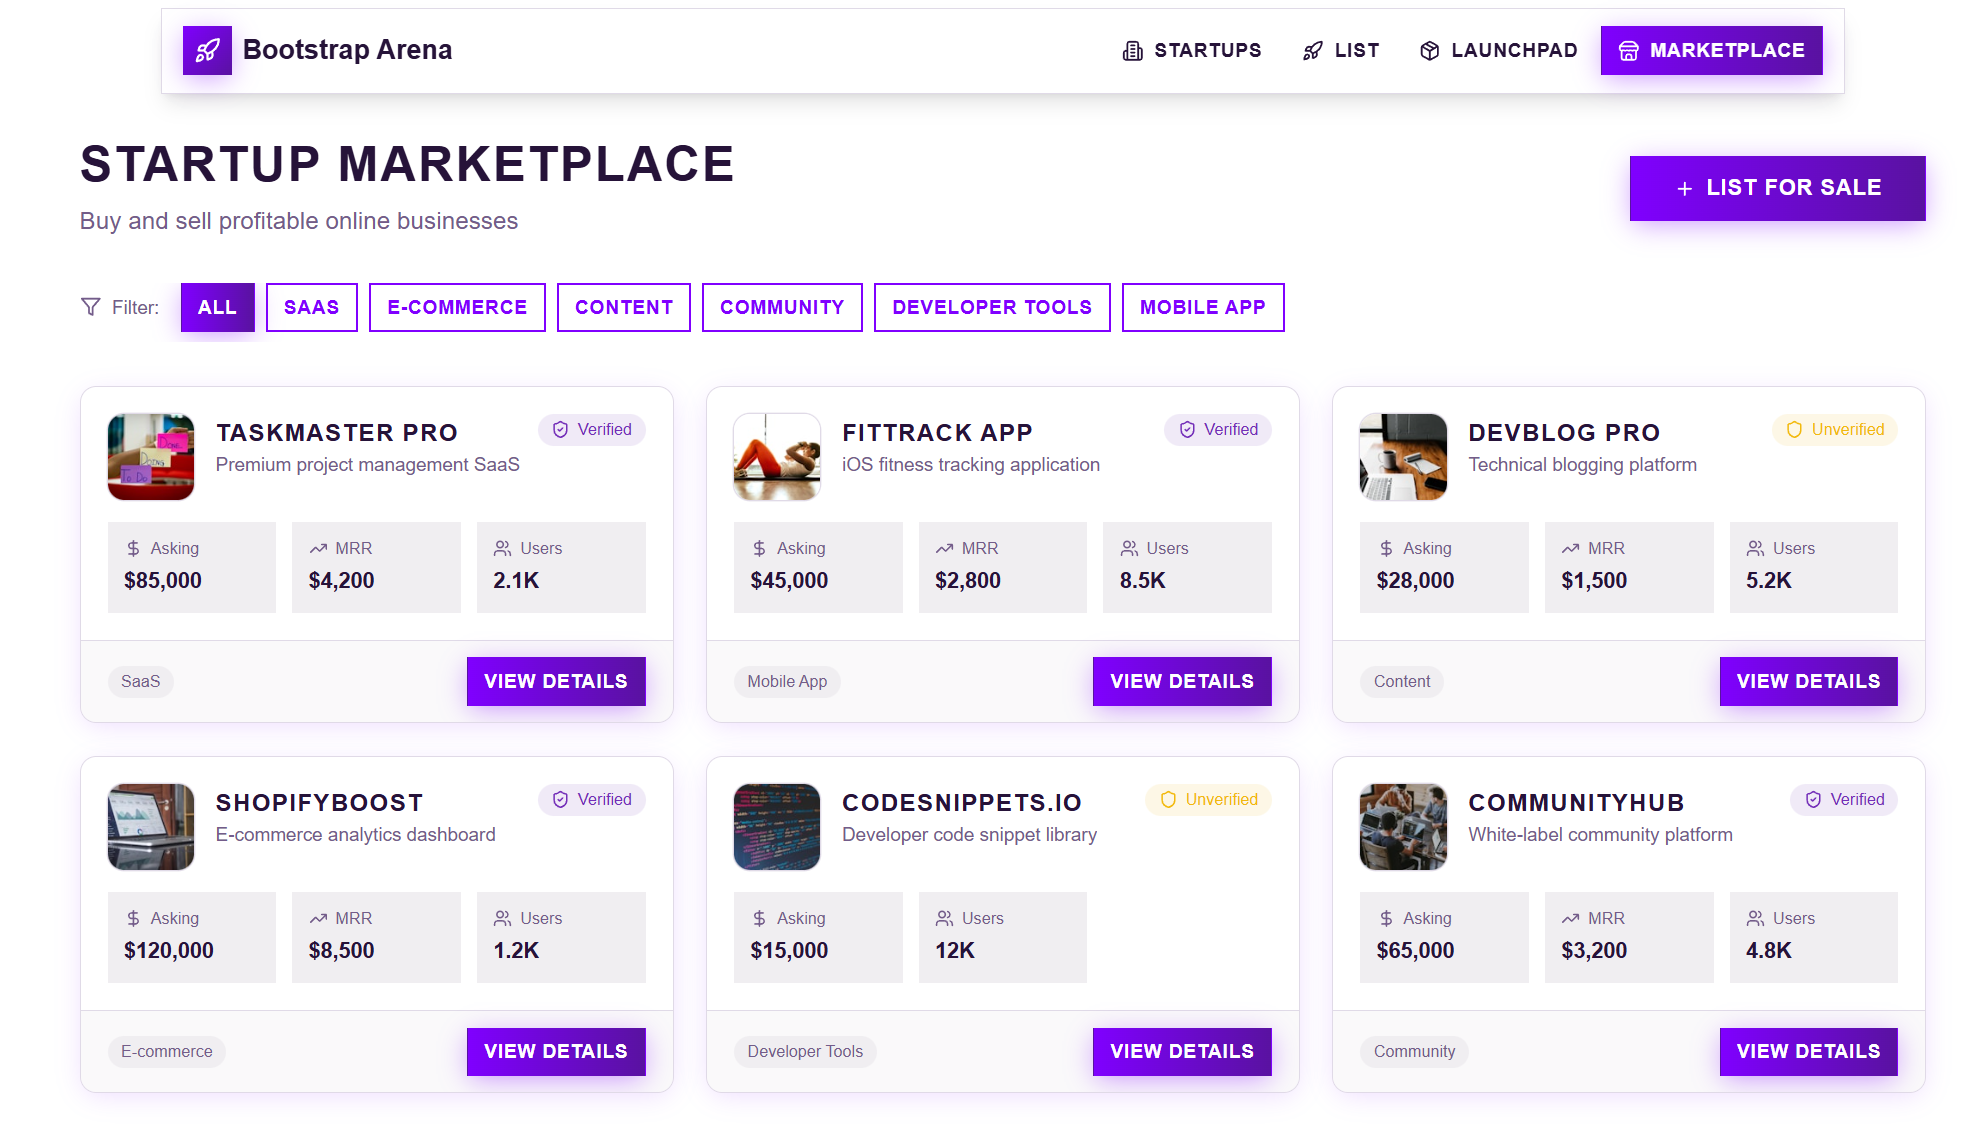Click the Verified shield icon on TaskMaster Pro
This screenshot has height=1144, width=1978.
coord(559,430)
